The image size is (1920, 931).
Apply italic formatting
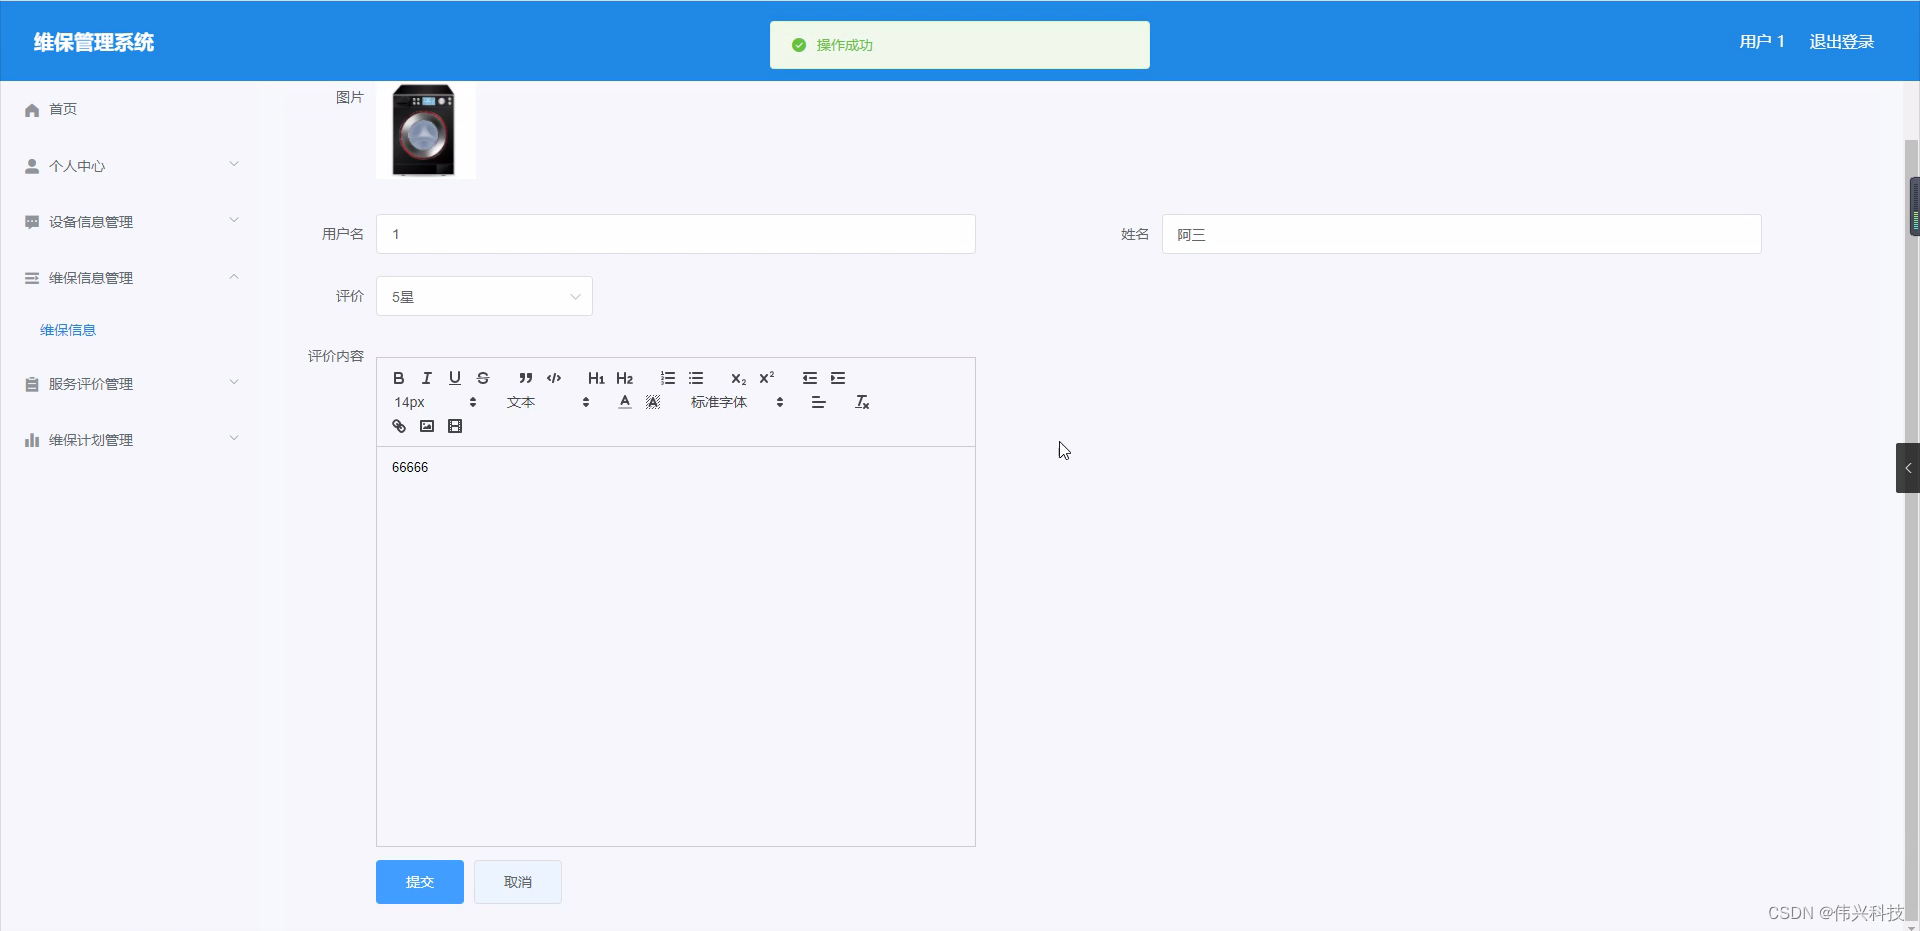[426, 378]
